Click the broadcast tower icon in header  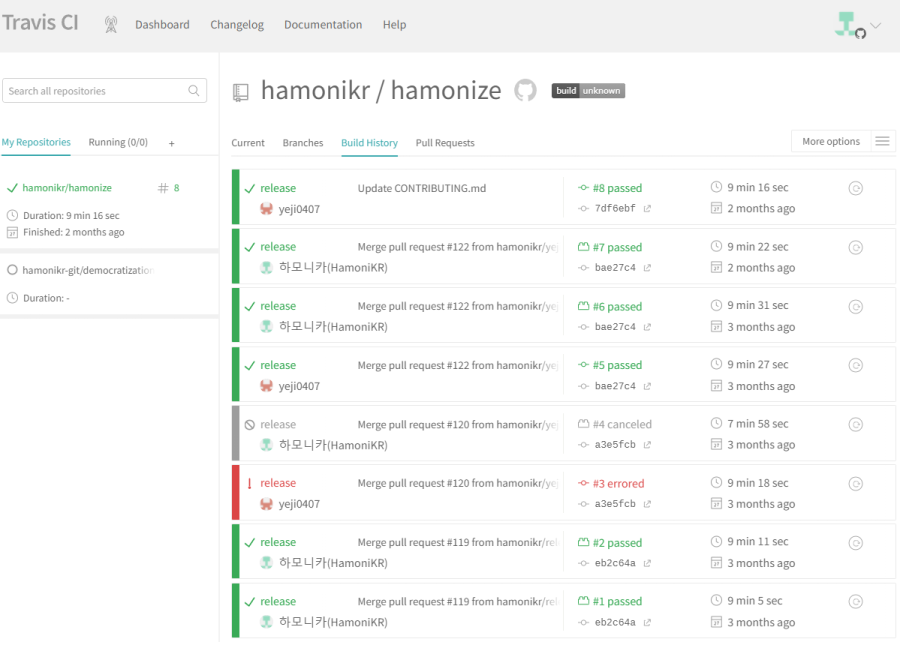(110, 24)
